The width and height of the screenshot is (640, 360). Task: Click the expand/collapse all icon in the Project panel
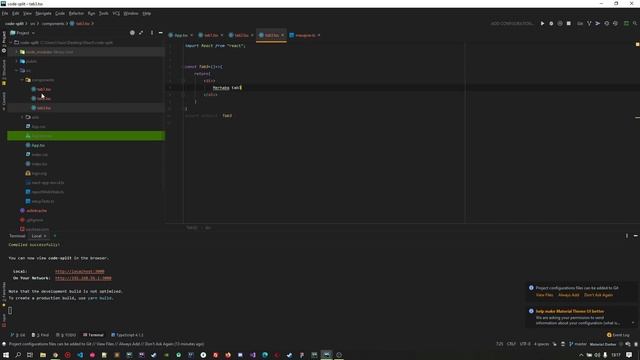coord(141,33)
